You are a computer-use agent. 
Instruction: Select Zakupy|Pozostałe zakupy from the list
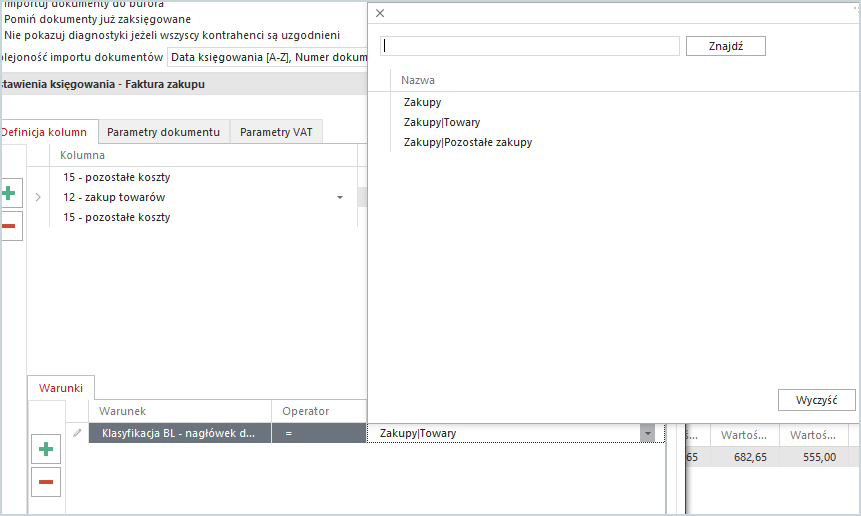[x=468, y=142]
